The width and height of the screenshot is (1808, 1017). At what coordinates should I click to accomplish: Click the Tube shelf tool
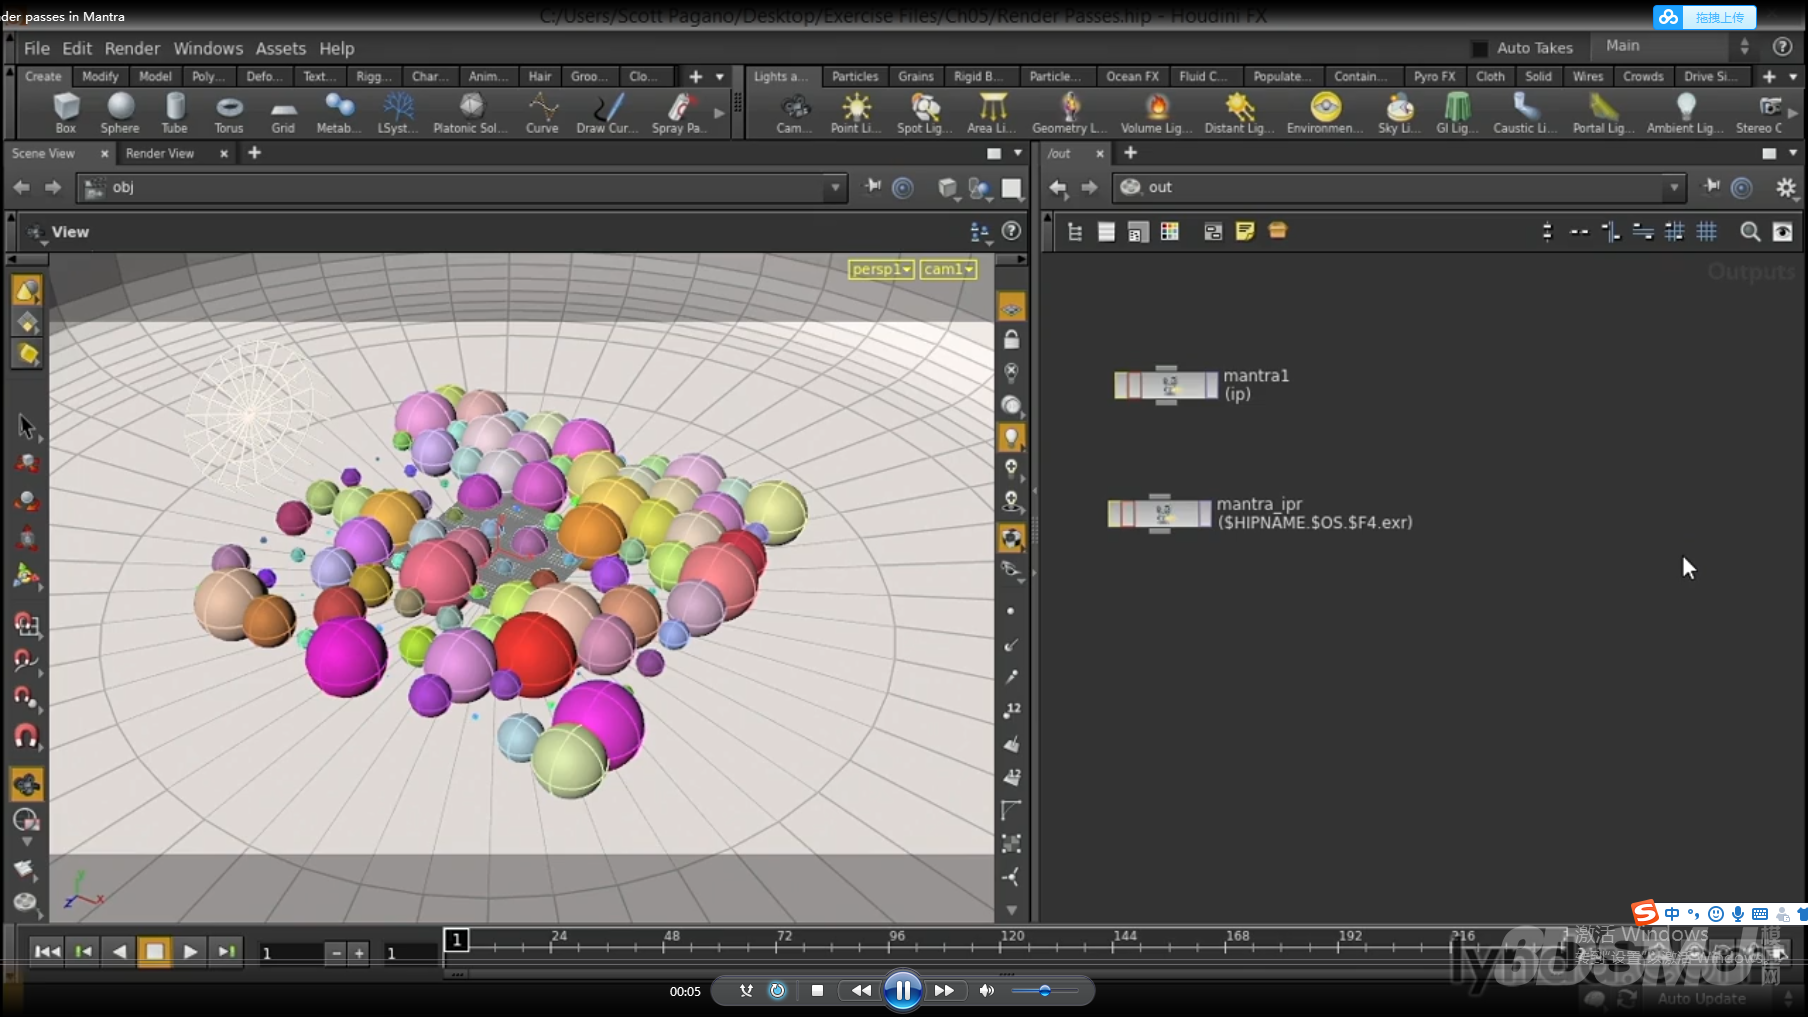click(175, 112)
